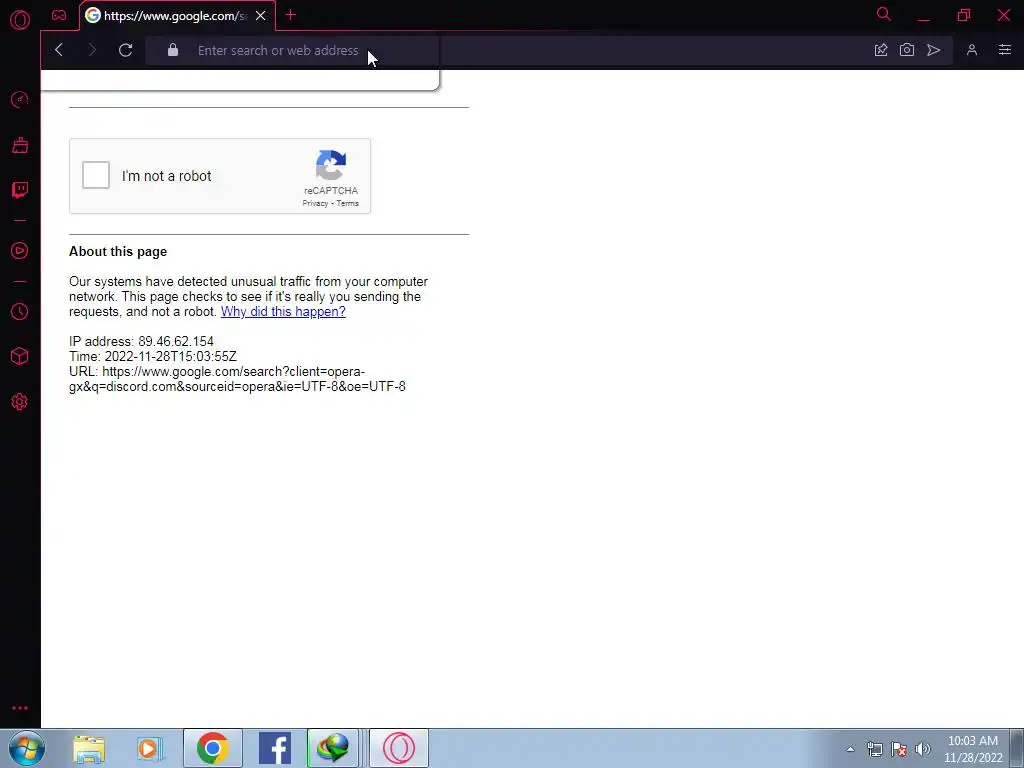Screen dimensions: 1024x768
Task: Show hidden system tray icons
Action: point(850,749)
